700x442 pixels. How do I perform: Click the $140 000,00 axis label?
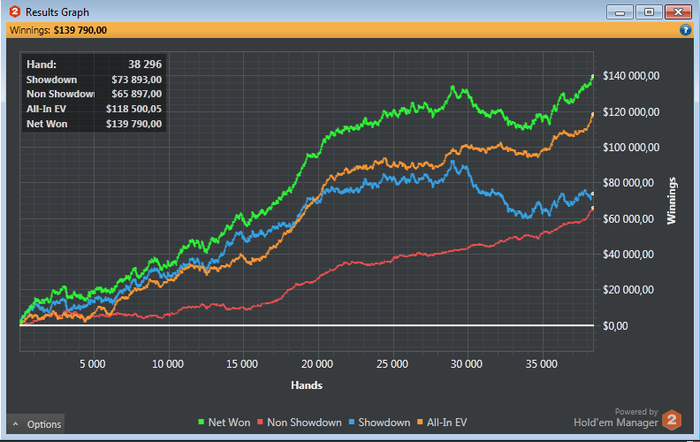tap(631, 76)
